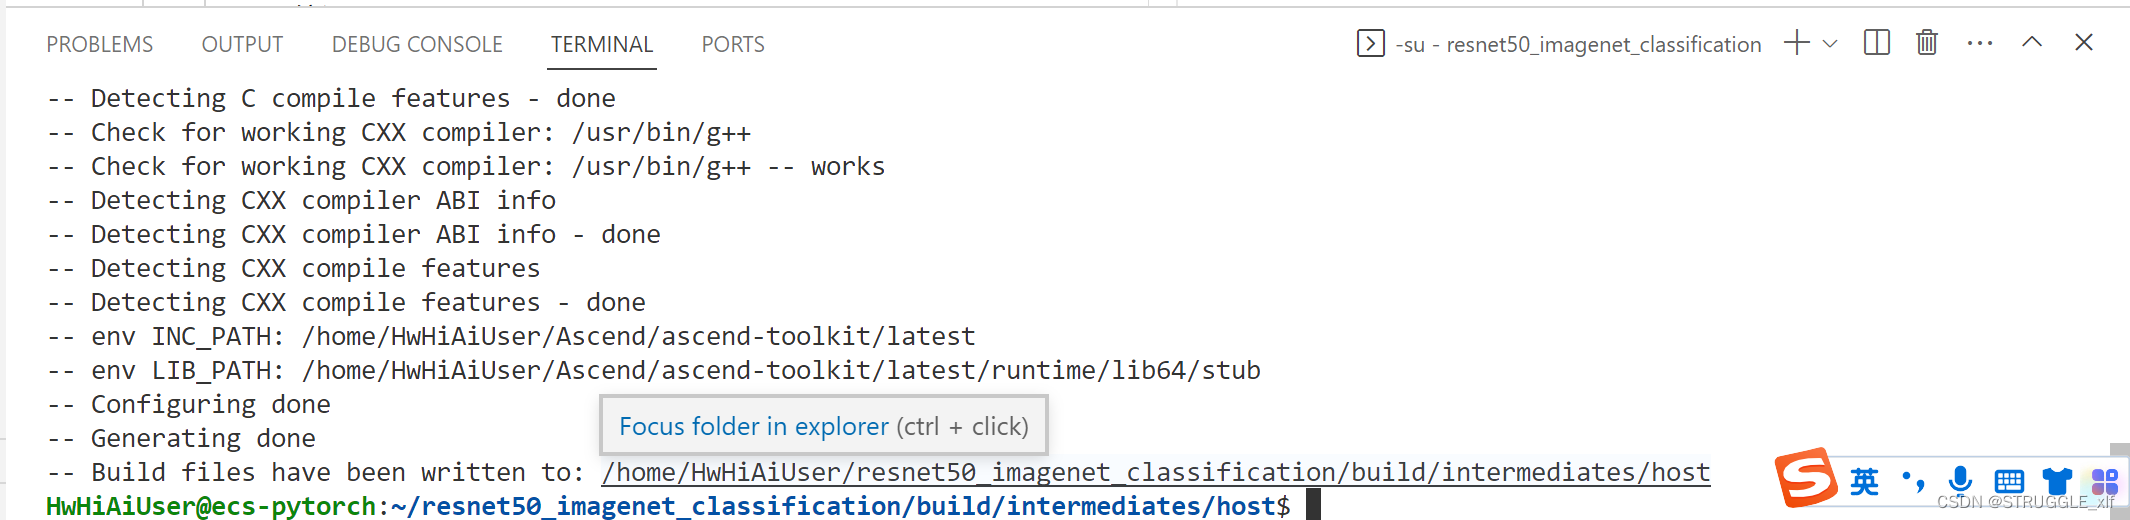The height and width of the screenshot is (520, 2130).
Task: Click the microphone voice input icon
Action: click(1960, 481)
